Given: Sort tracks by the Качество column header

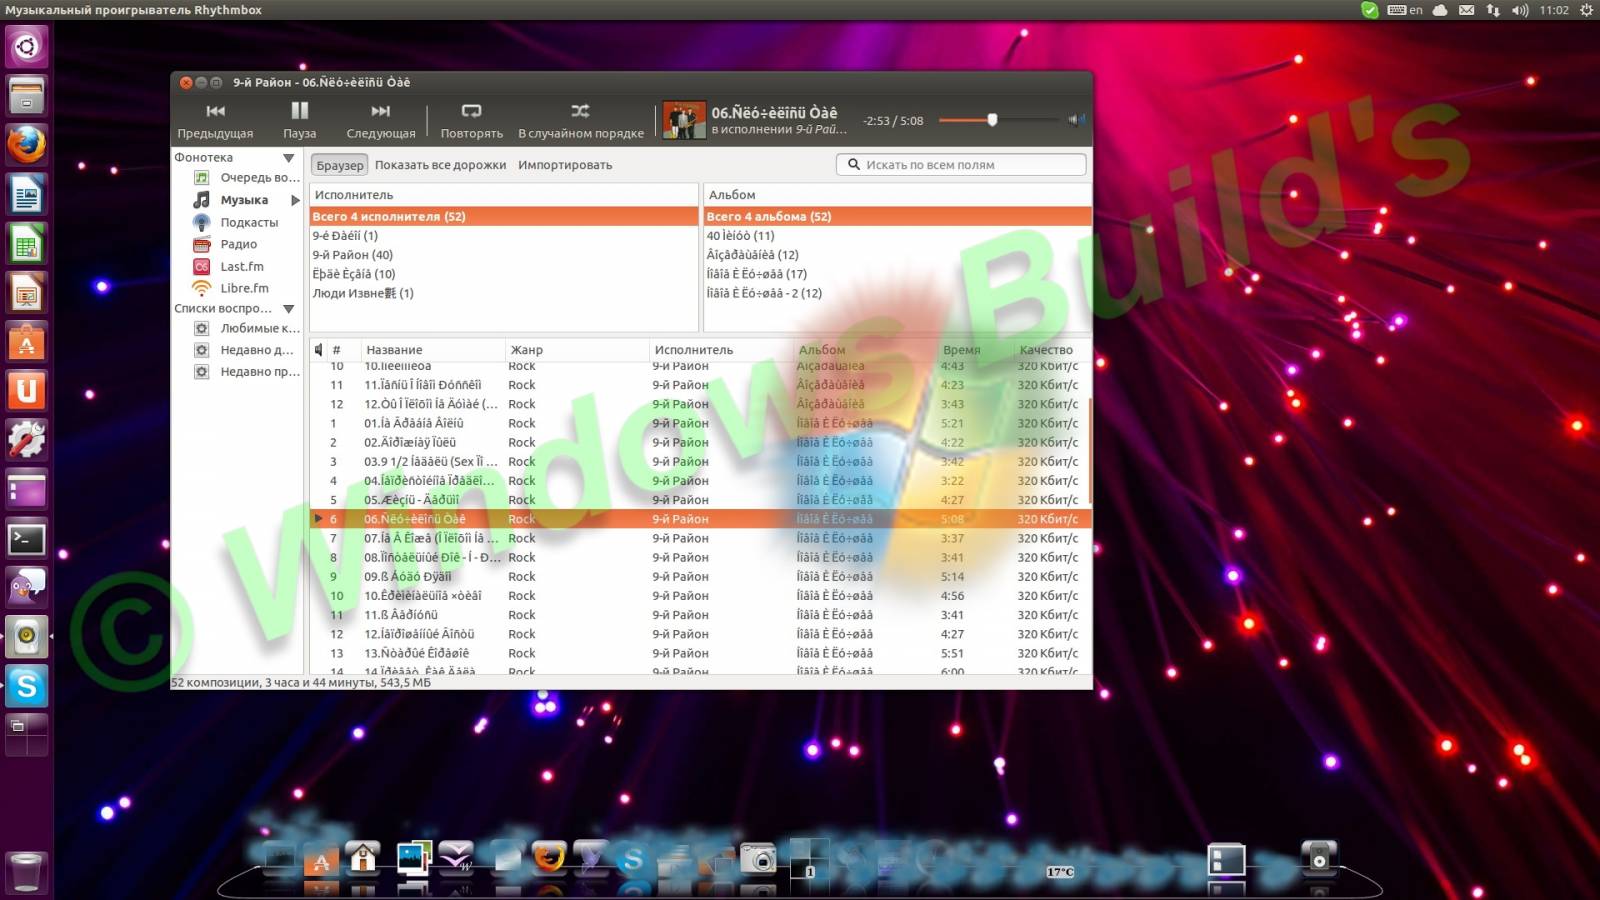Looking at the screenshot, I should pyautogui.click(x=1050, y=350).
